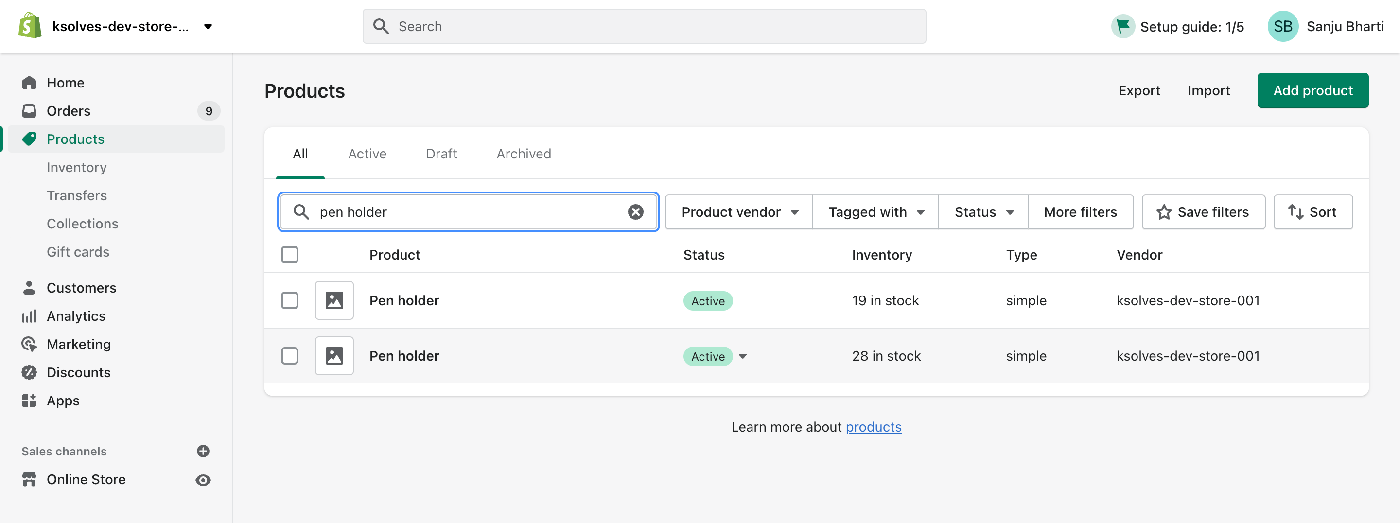
Task: Click Active badge on 19 in stock row
Action: coord(708,301)
